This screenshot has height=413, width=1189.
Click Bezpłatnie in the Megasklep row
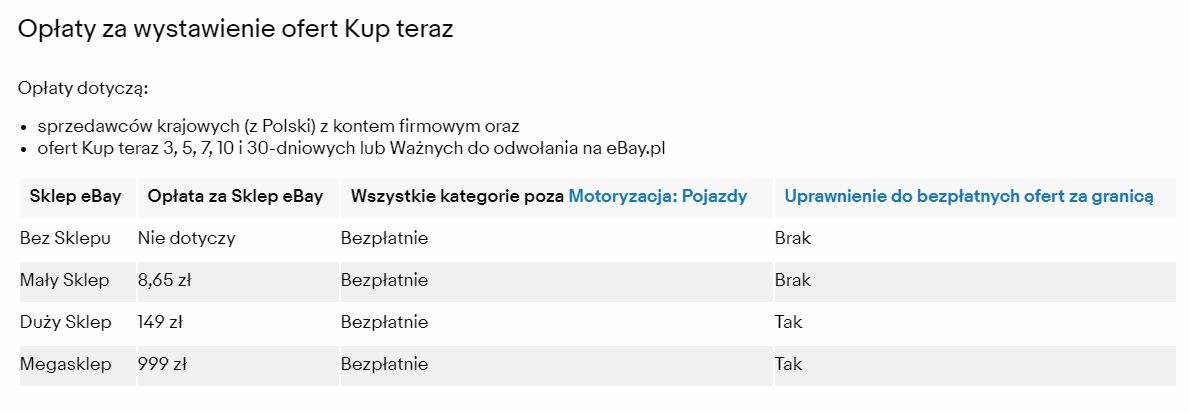tap(384, 365)
